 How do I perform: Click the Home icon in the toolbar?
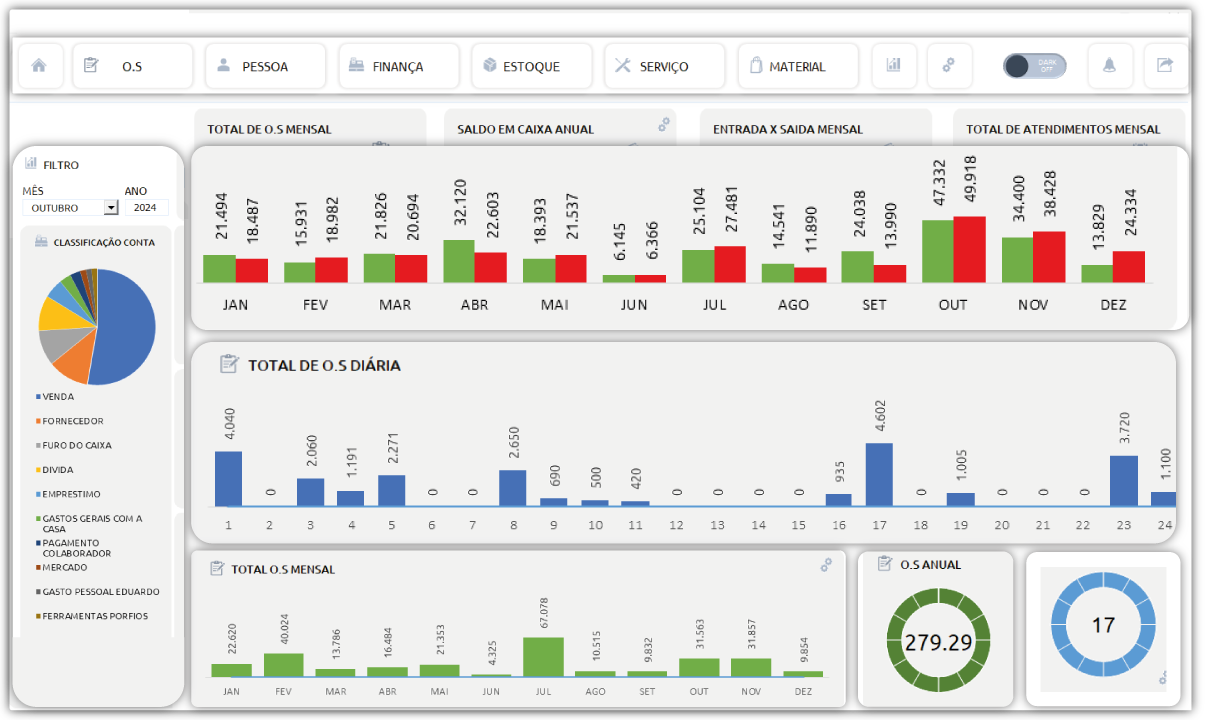click(40, 65)
